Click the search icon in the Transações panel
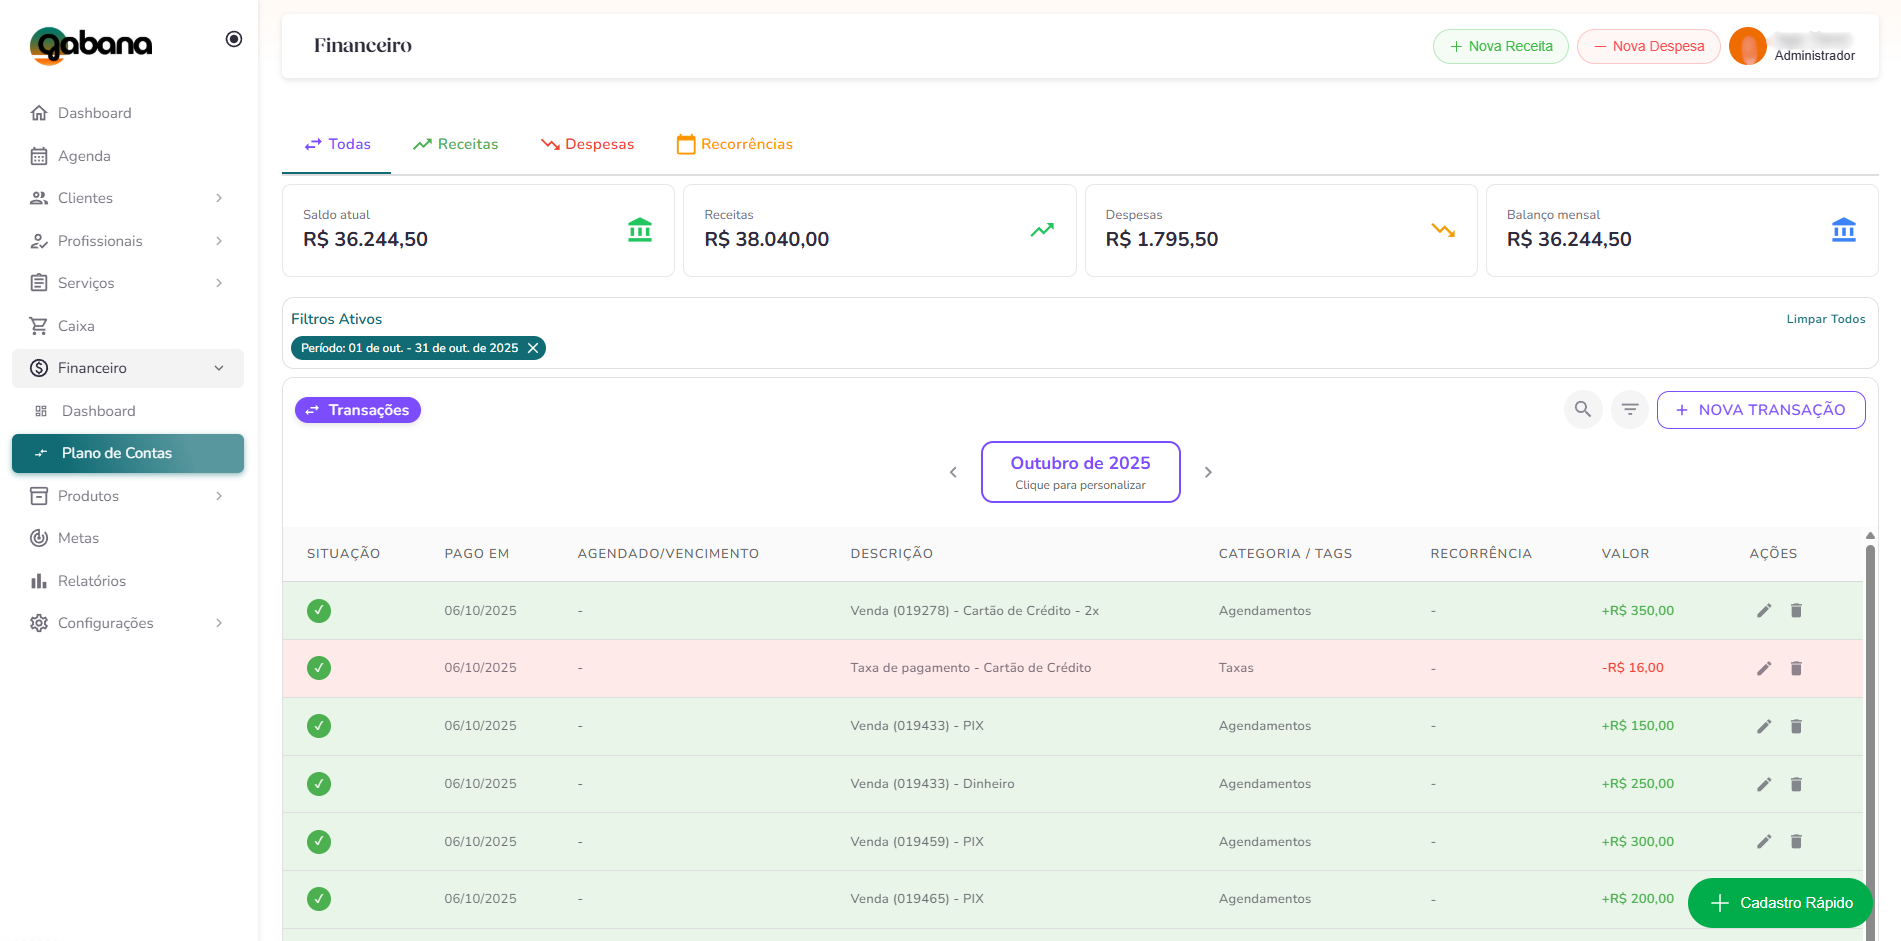Image resolution: width=1901 pixels, height=941 pixels. coord(1582,409)
